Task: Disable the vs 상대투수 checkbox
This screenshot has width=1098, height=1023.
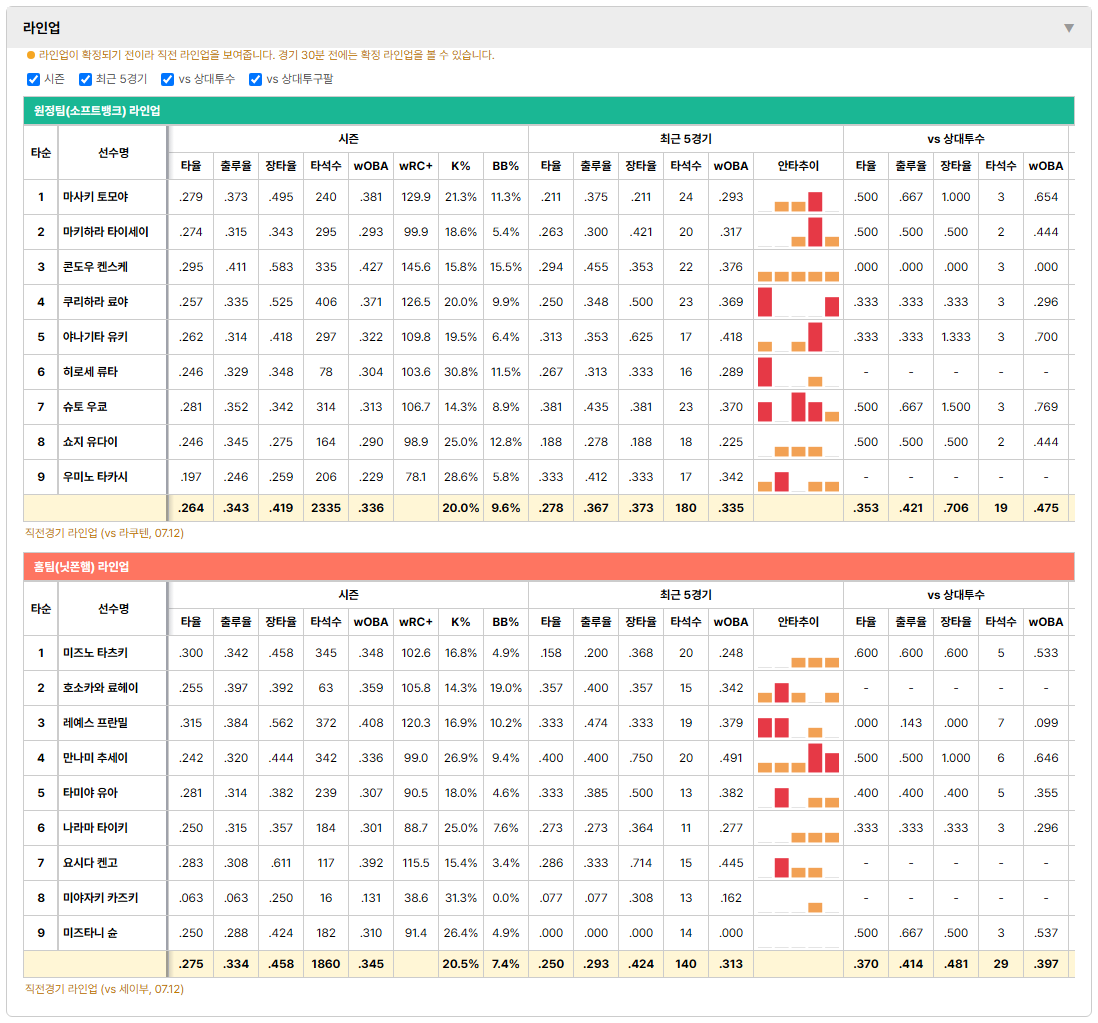Action: [167, 79]
